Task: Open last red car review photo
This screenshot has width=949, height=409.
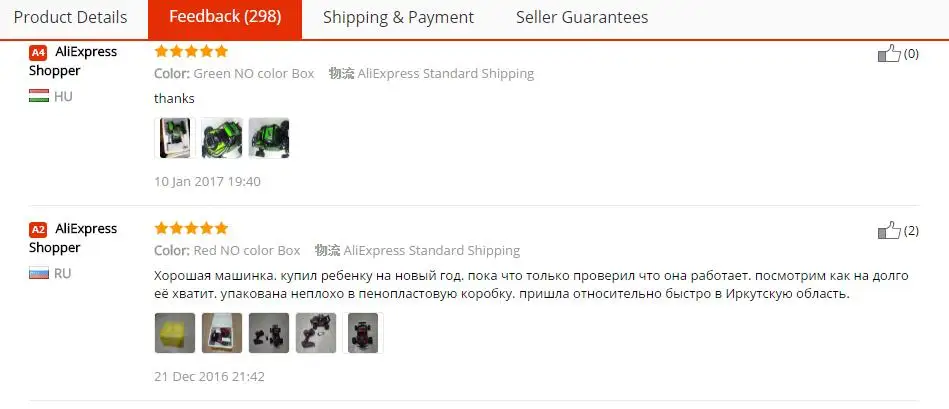Action: tap(363, 333)
